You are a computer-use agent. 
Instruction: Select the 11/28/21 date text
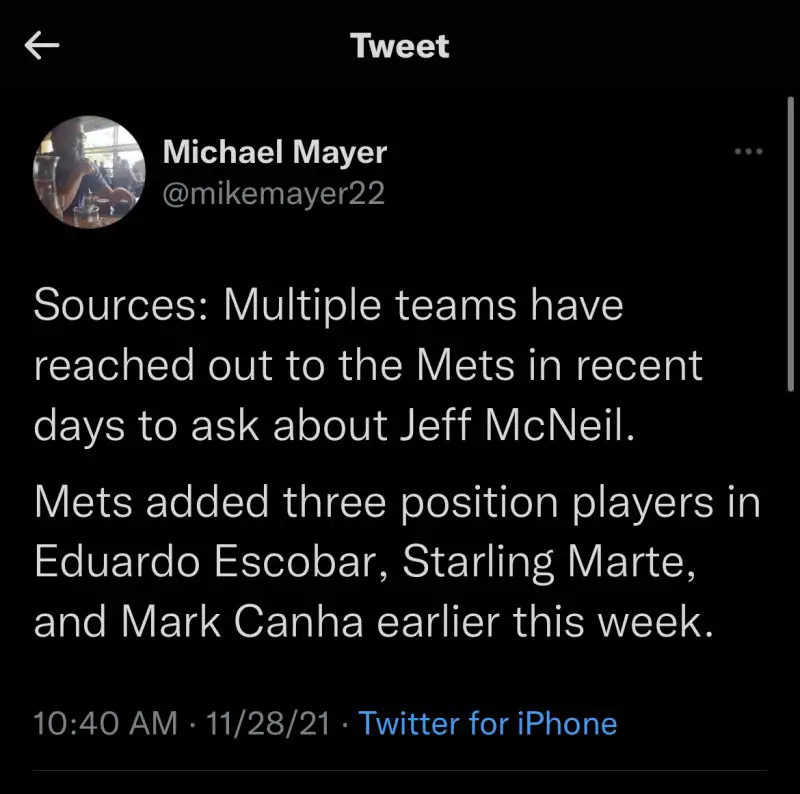(267, 723)
